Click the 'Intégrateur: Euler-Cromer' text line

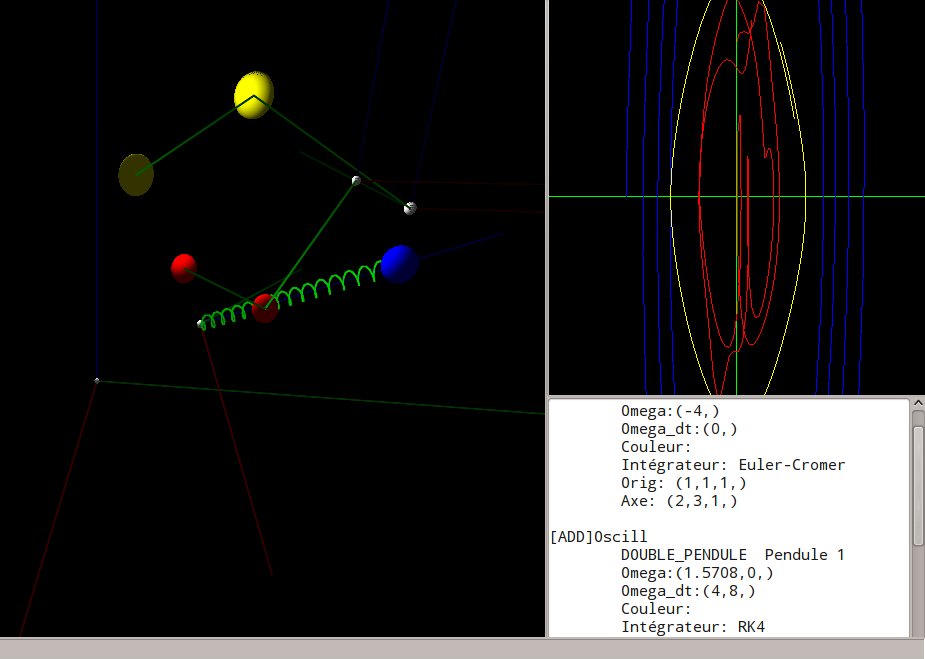733,465
